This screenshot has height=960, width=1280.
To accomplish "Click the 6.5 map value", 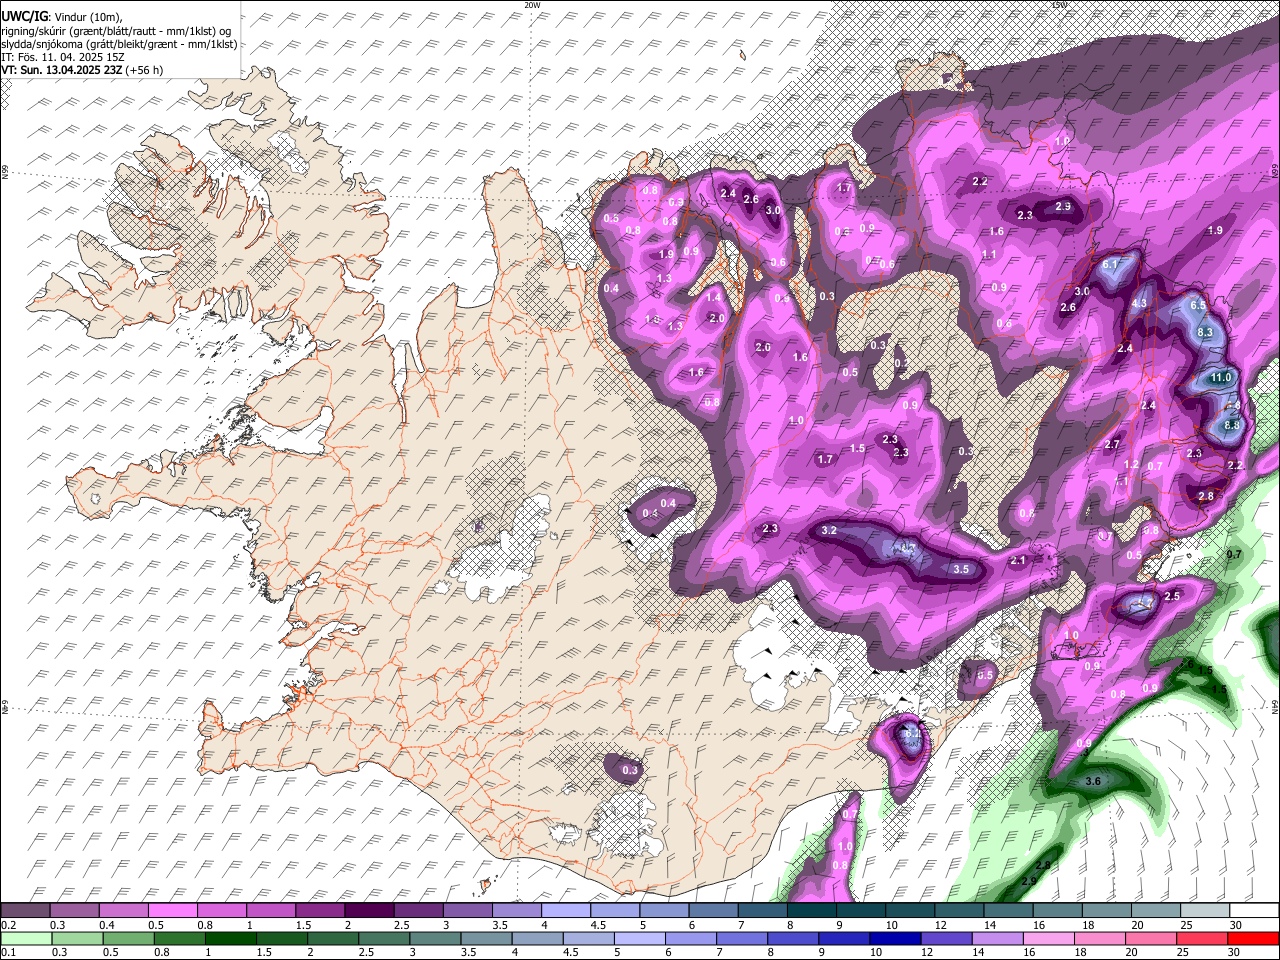I will 1199,305.
